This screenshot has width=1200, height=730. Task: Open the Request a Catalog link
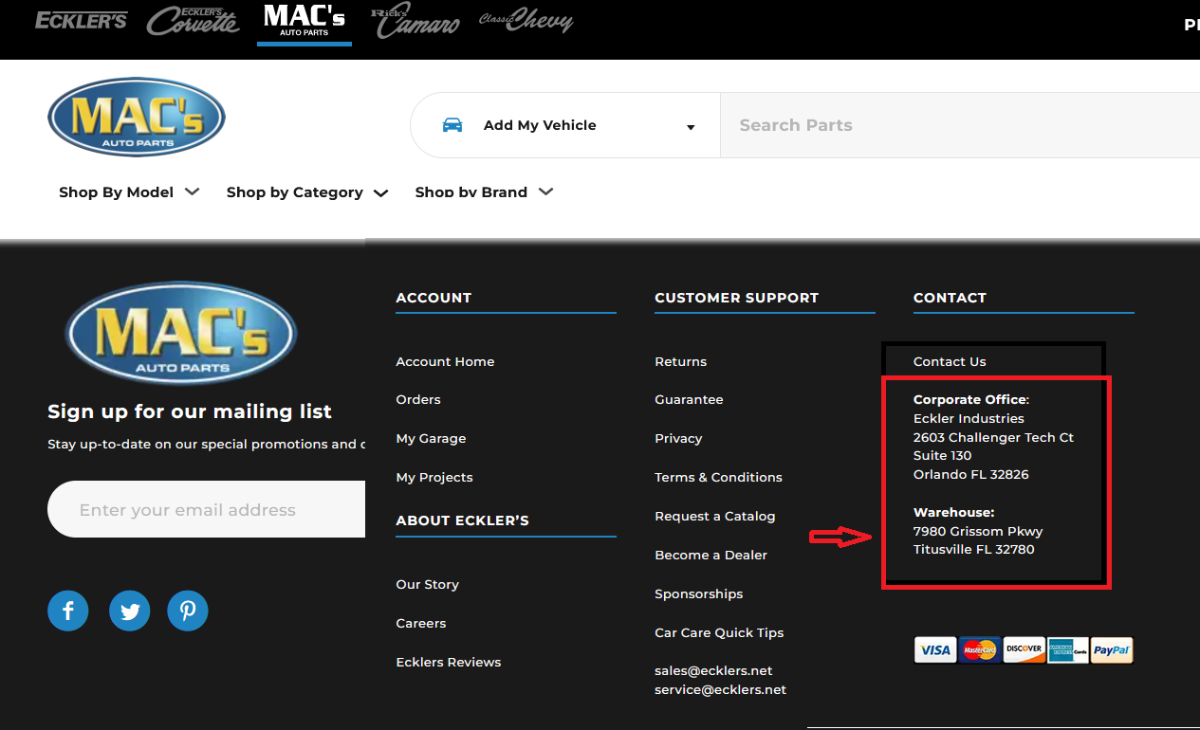pyautogui.click(x=714, y=516)
